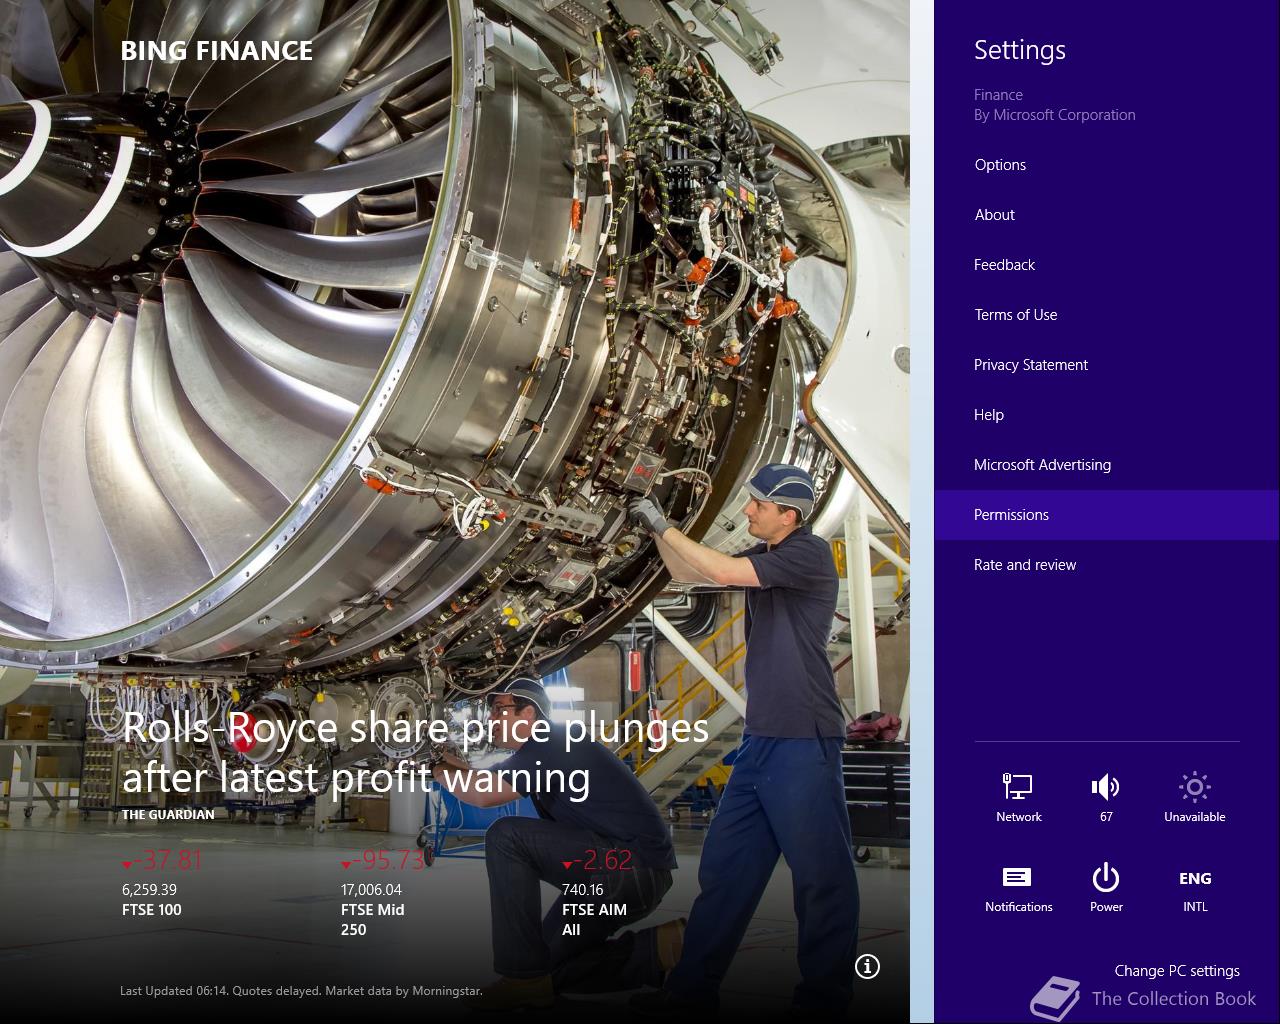The image size is (1280, 1024).
Task: Adjust volume via the speaker icon
Action: pos(1106,797)
